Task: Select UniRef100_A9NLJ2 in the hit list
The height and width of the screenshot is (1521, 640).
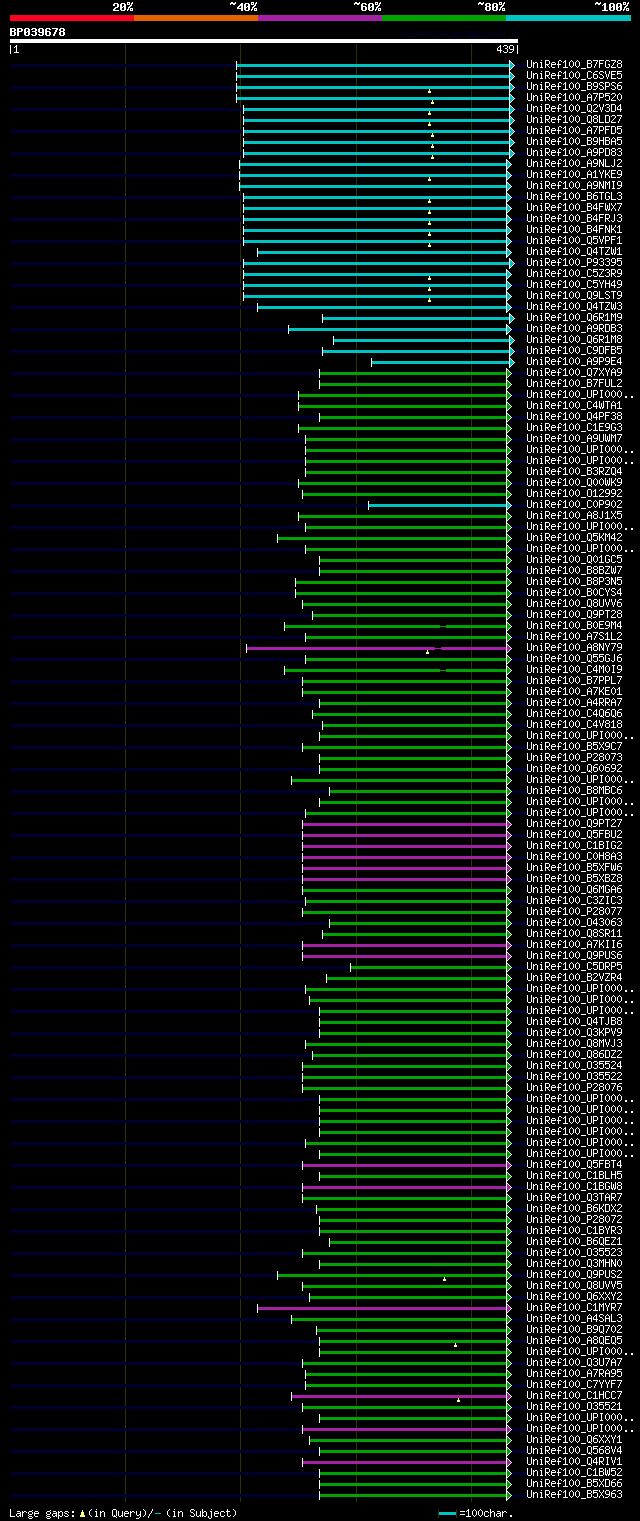Action: pyautogui.click(x=574, y=163)
